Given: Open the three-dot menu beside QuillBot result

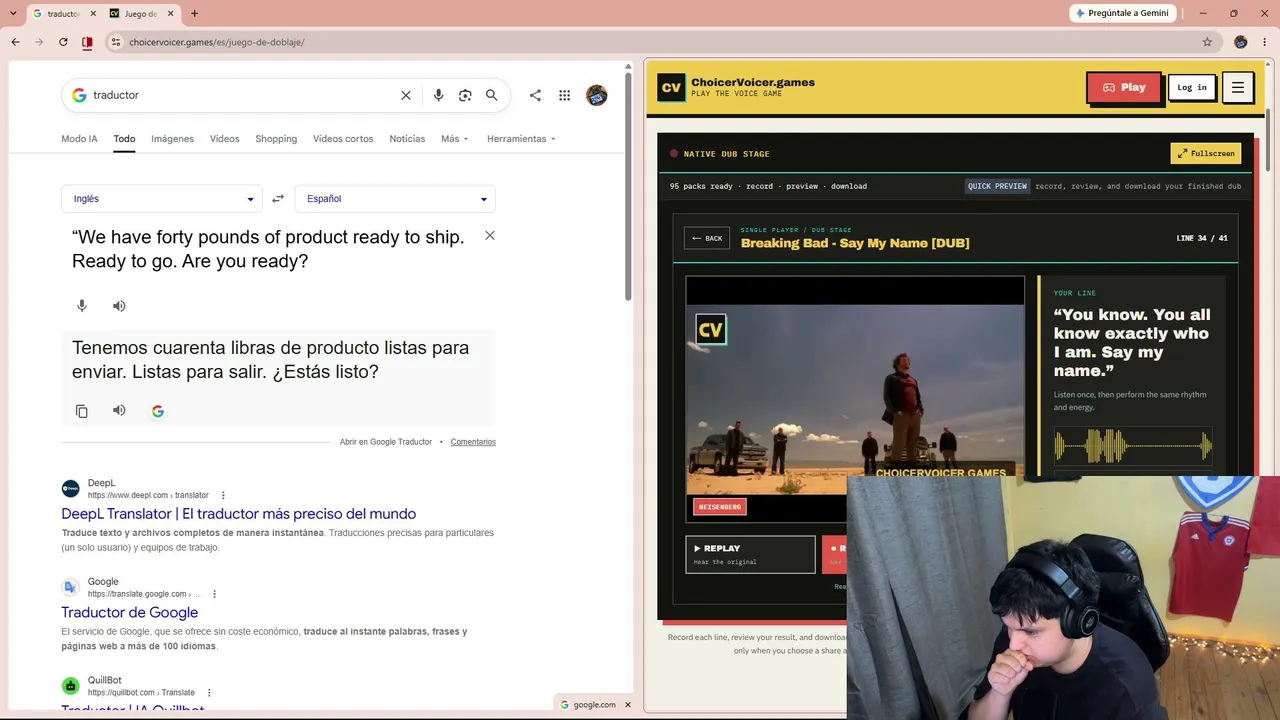Looking at the screenshot, I should 209,692.
